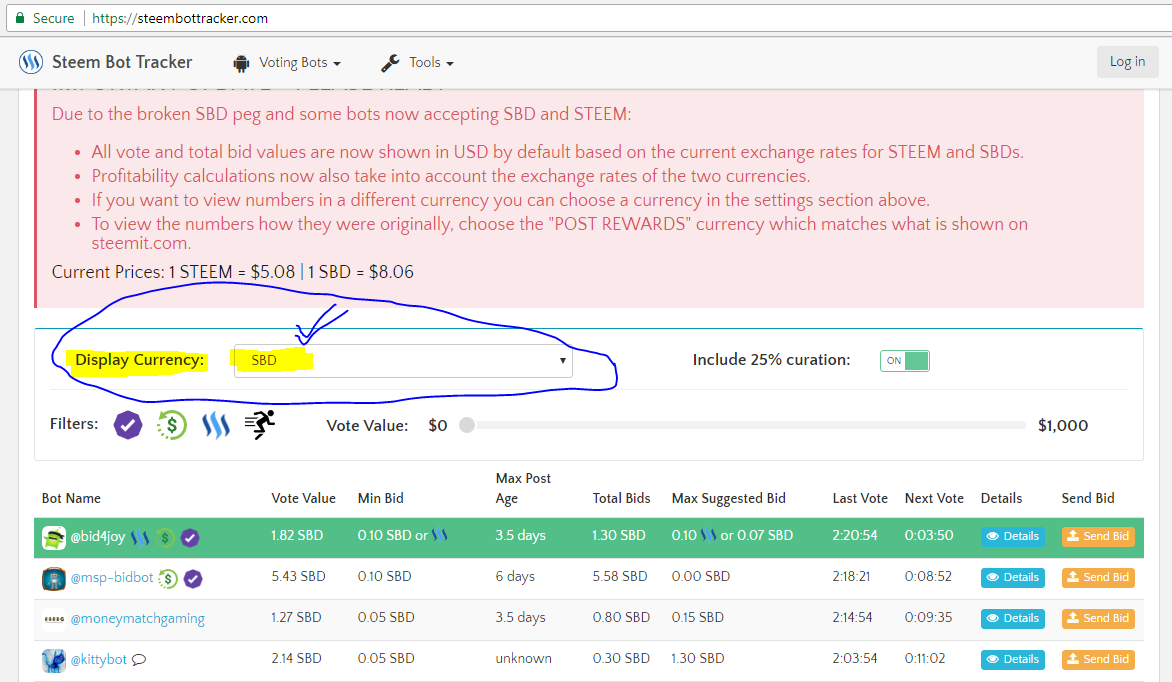The image size is (1172, 682).
Task: Enable the blue Steem filter icon
Action: pos(216,425)
